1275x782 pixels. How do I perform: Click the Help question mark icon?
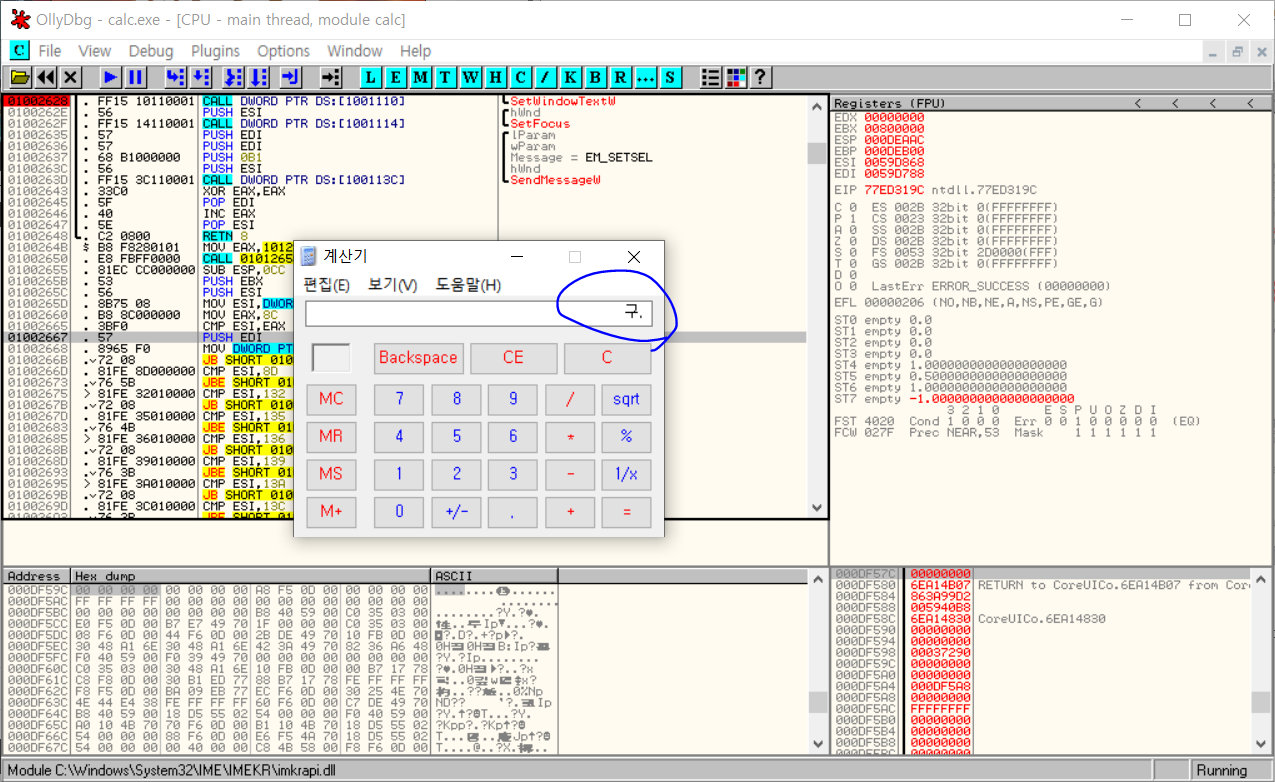760,77
